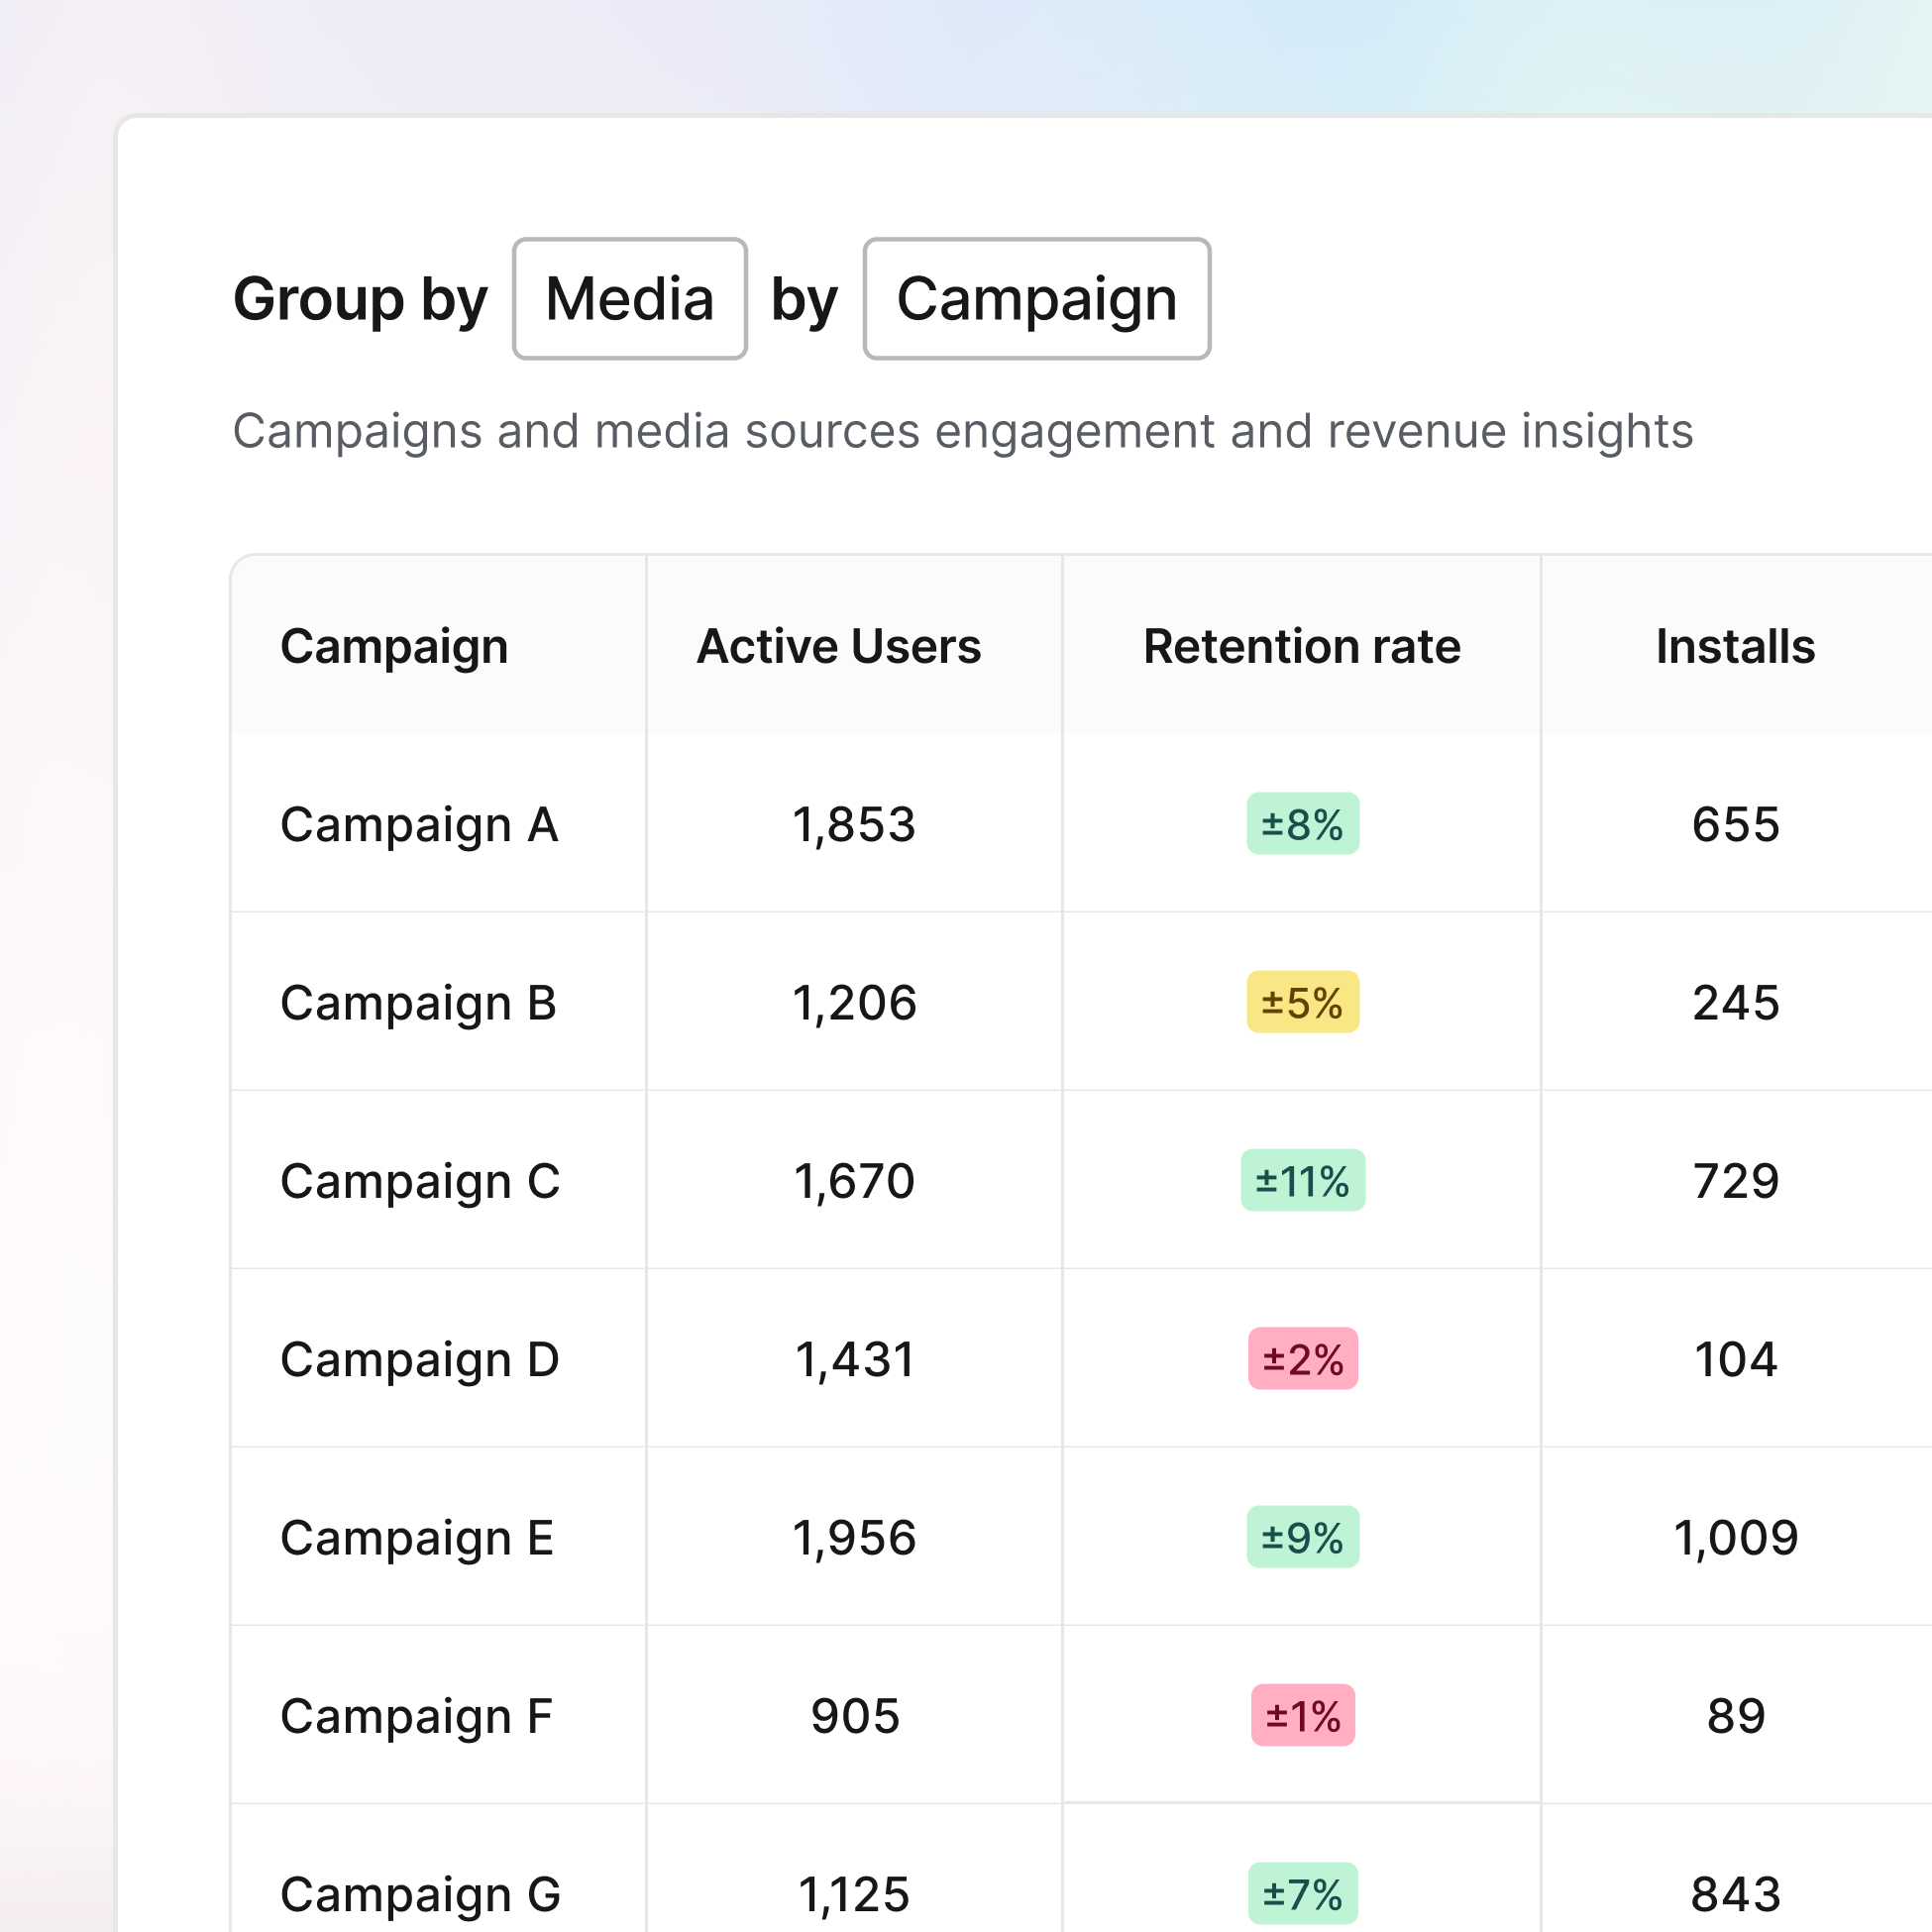The image size is (1932, 1932).
Task: Open the Media grouping selector
Action: pyautogui.click(x=630, y=298)
